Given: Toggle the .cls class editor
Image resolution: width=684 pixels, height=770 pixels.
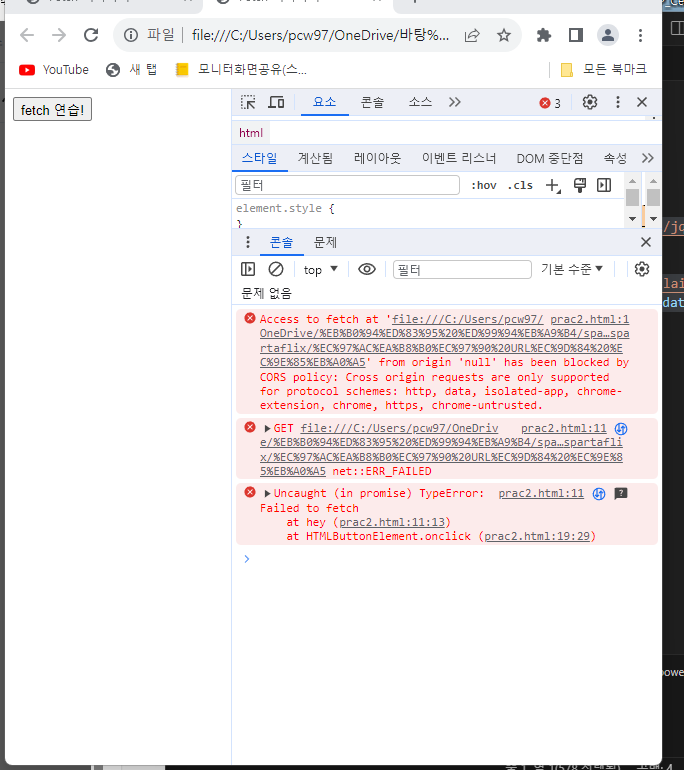Looking at the screenshot, I should coord(520,186).
